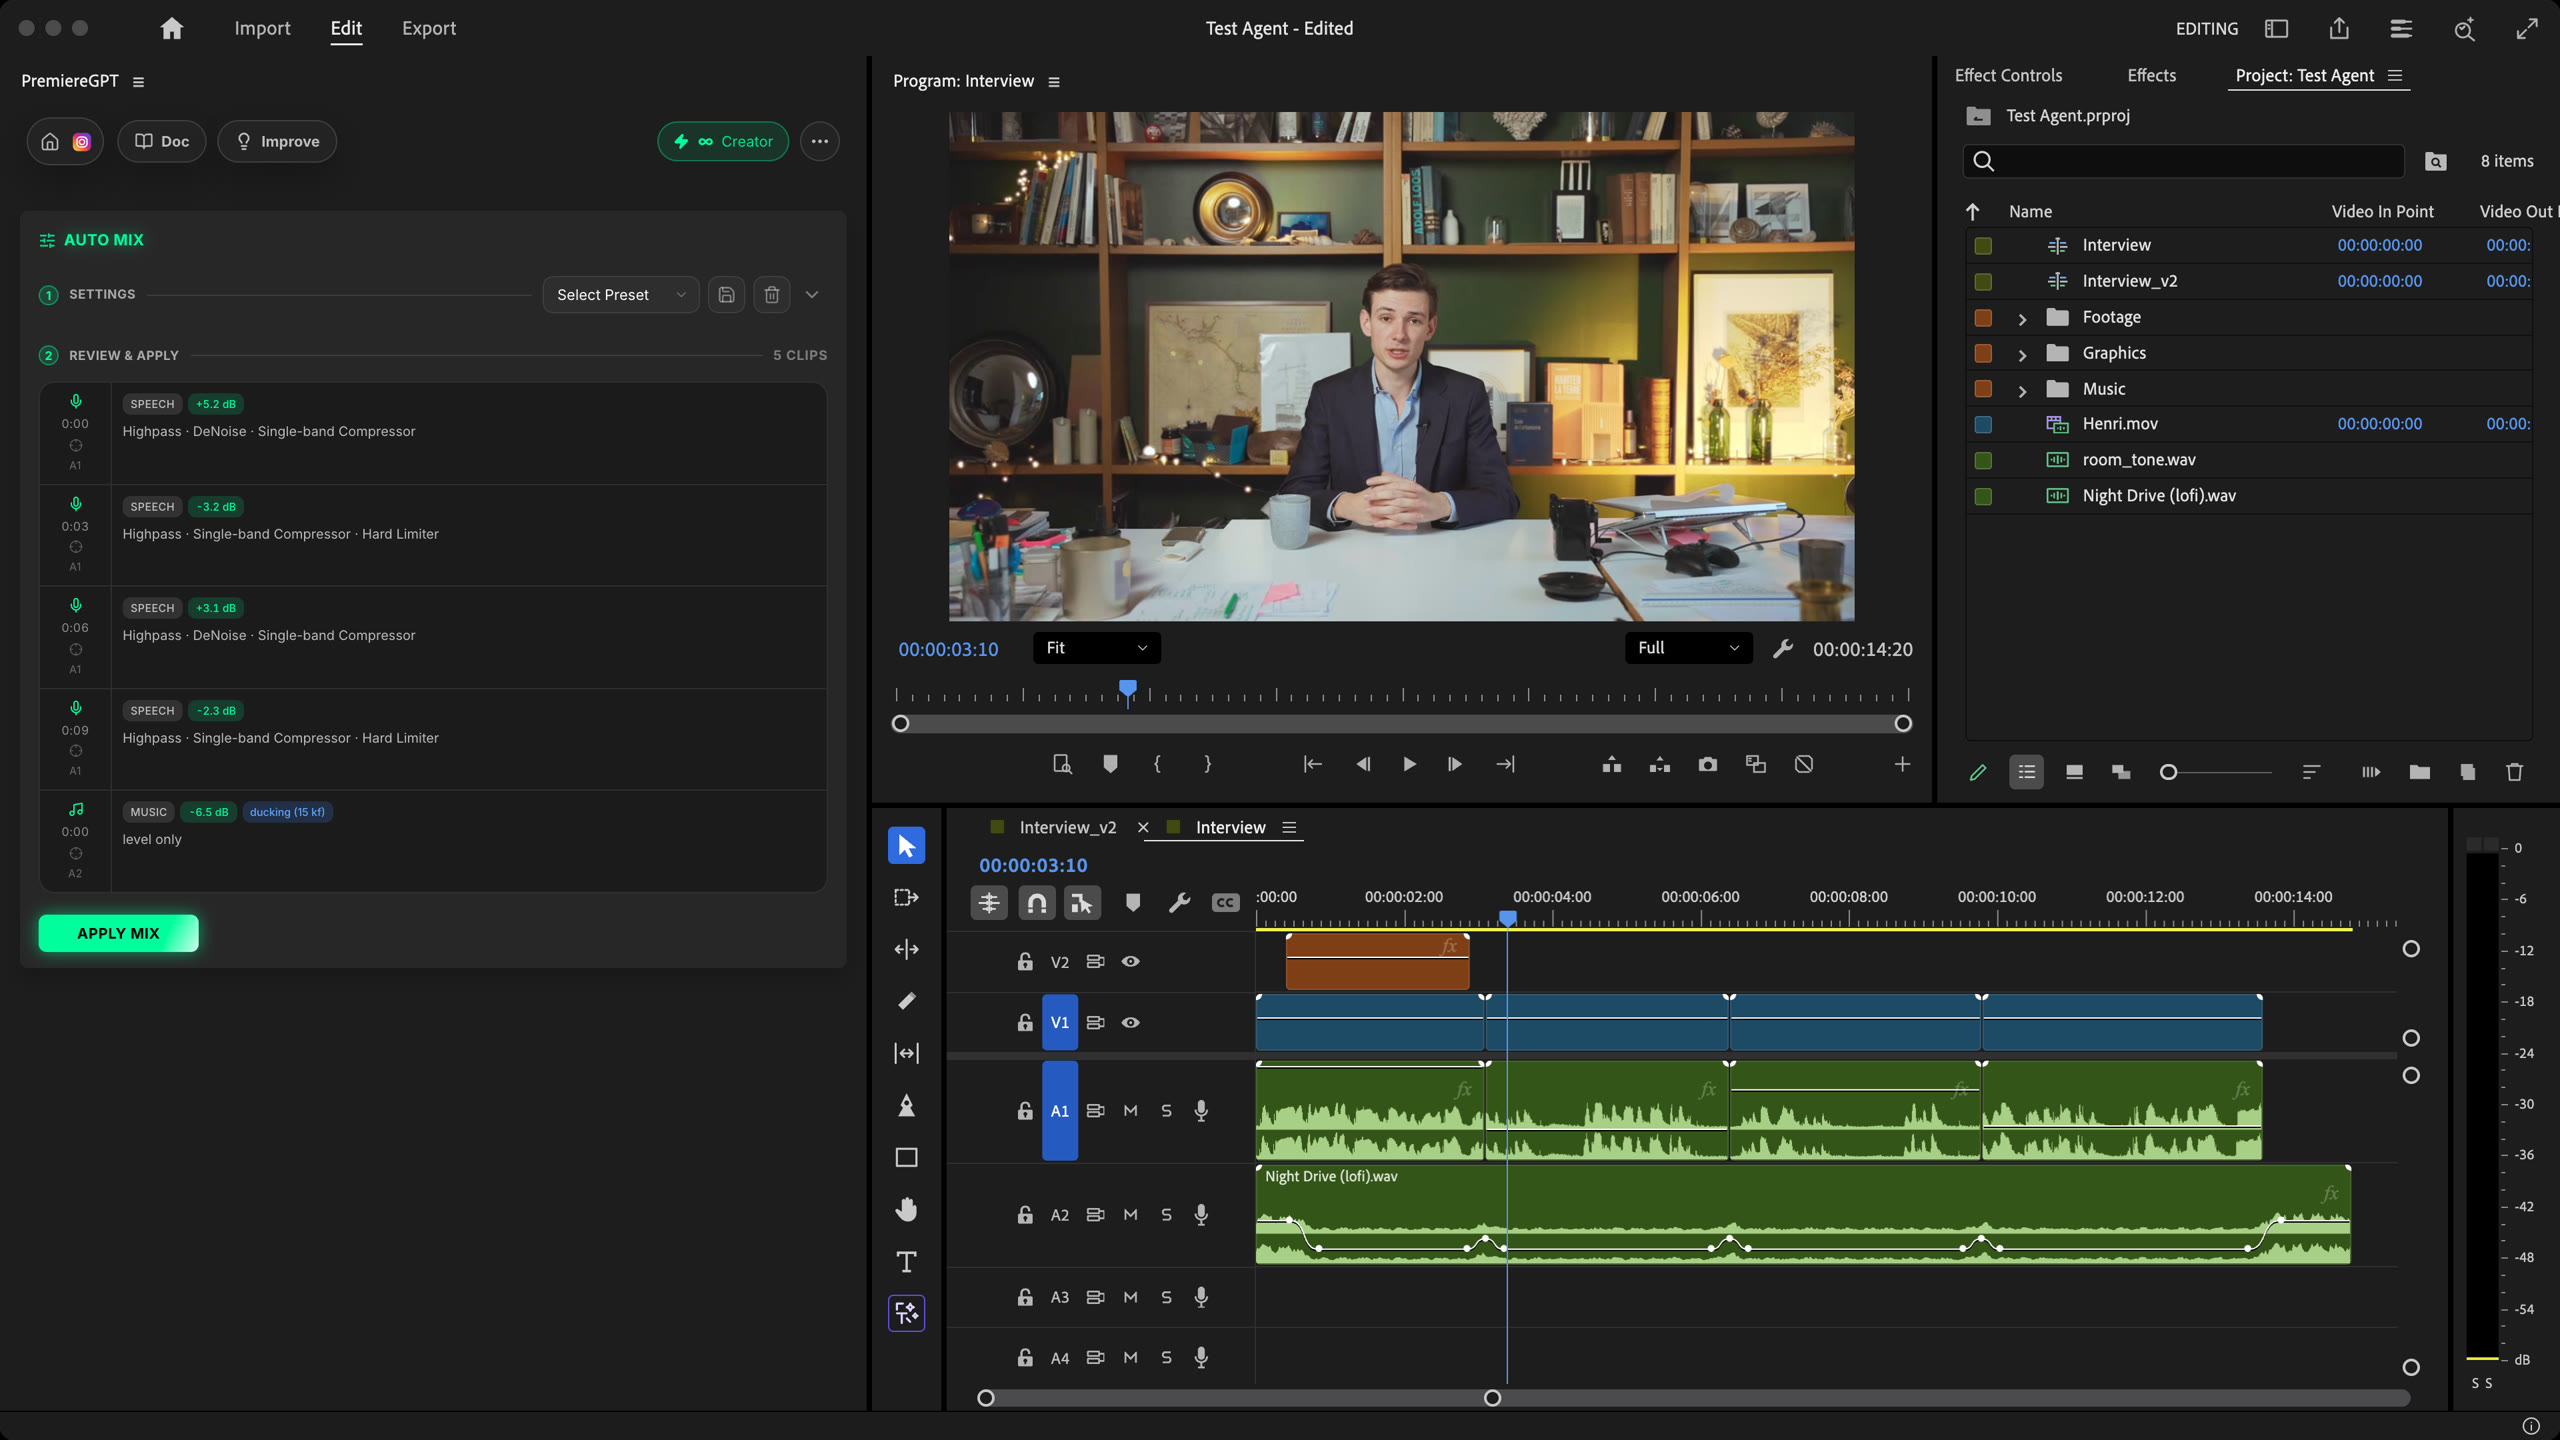Click the save preset icon
Viewport: 2560px width, 1440px height.
pyautogui.click(x=726, y=295)
